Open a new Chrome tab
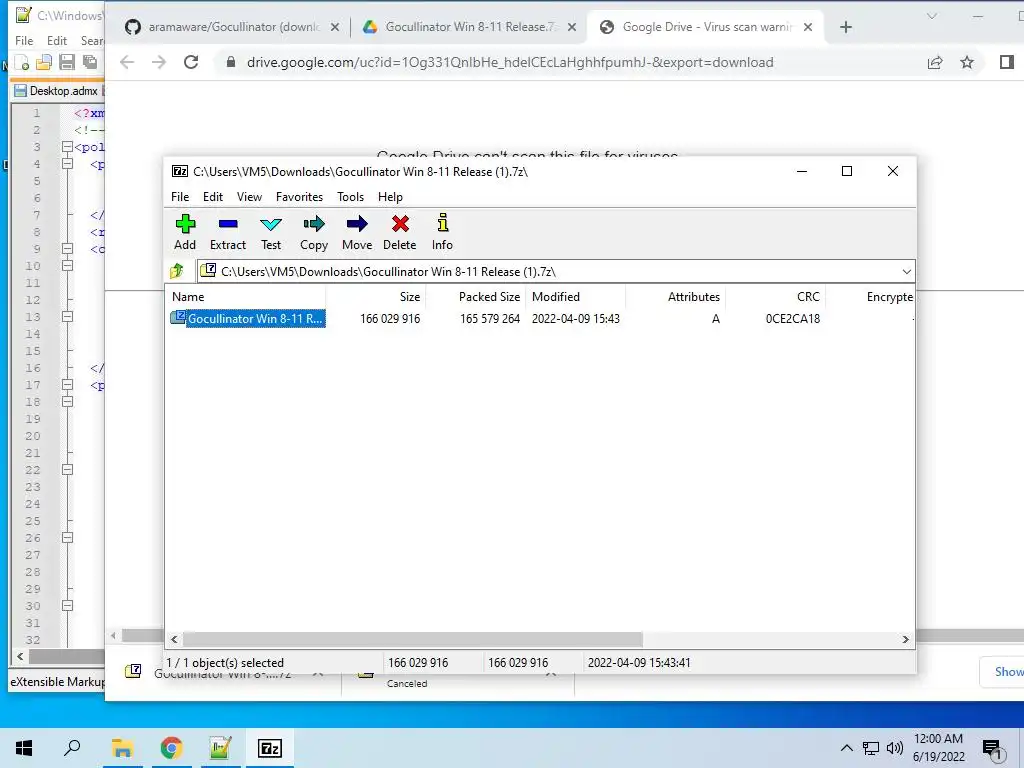 pyautogui.click(x=846, y=27)
